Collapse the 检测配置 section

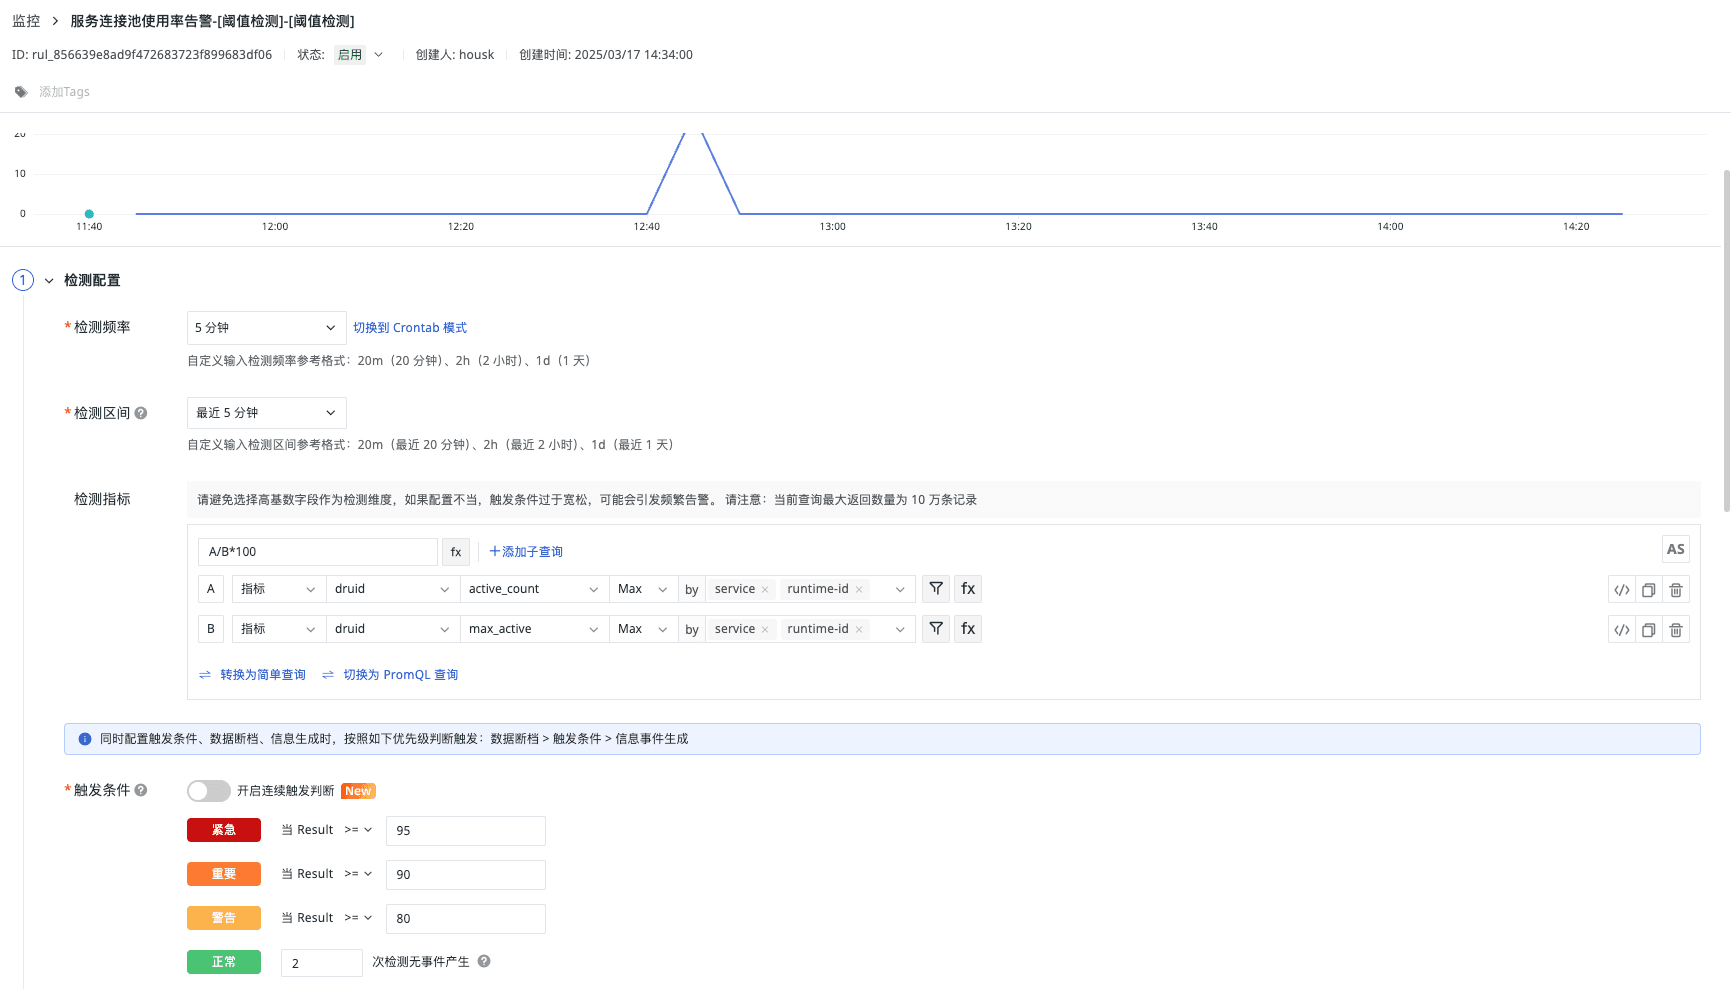pos(49,281)
